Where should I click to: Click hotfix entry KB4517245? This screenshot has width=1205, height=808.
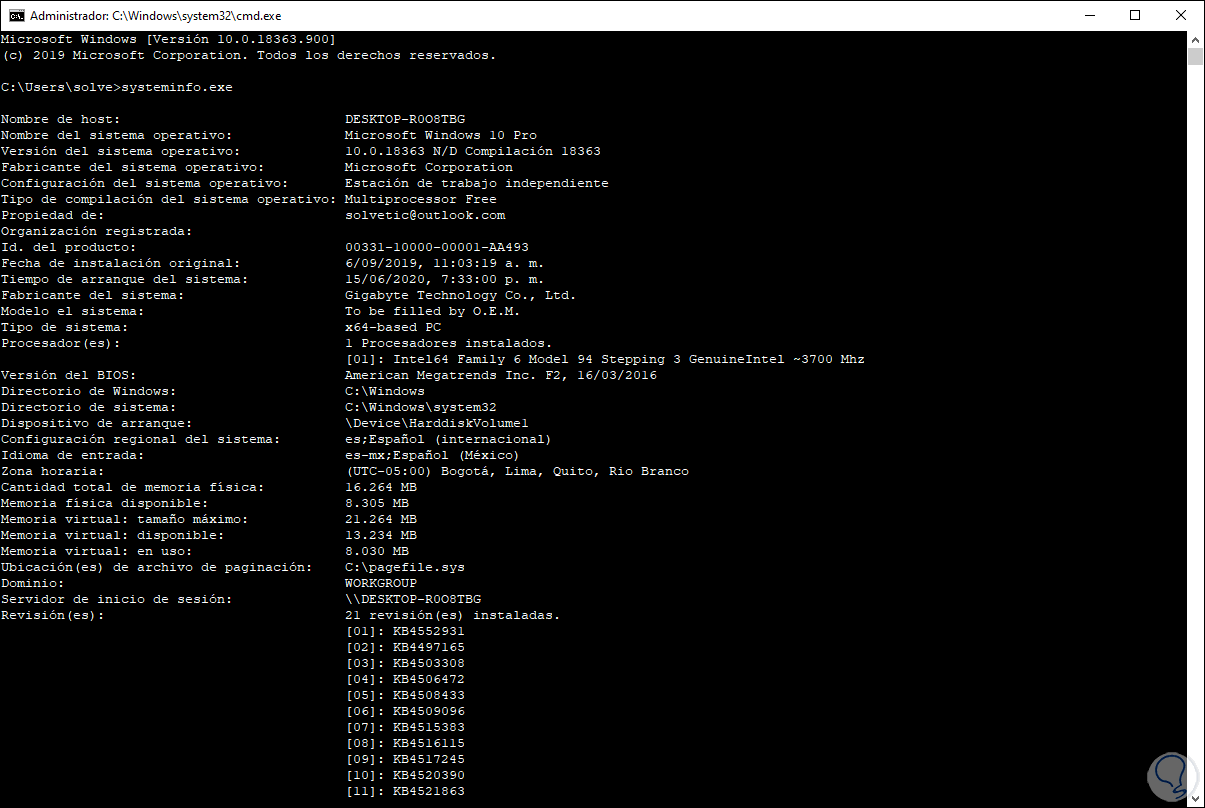pos(405,759)
